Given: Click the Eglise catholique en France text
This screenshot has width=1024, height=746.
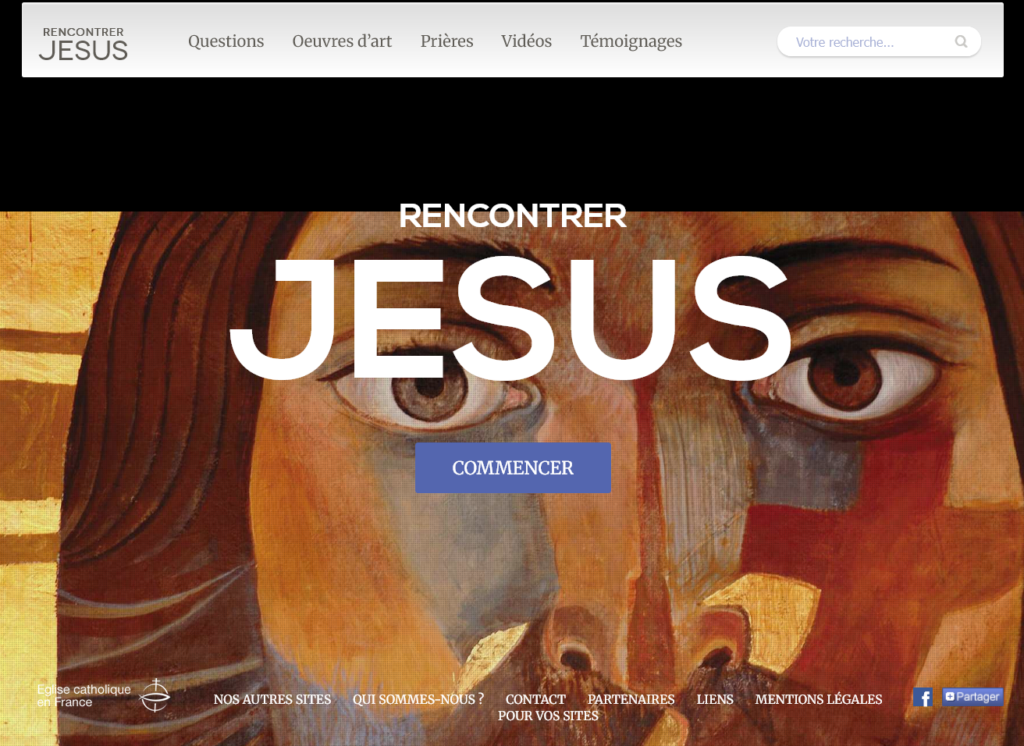Looking at the screenshot, I should coord(84,696).
